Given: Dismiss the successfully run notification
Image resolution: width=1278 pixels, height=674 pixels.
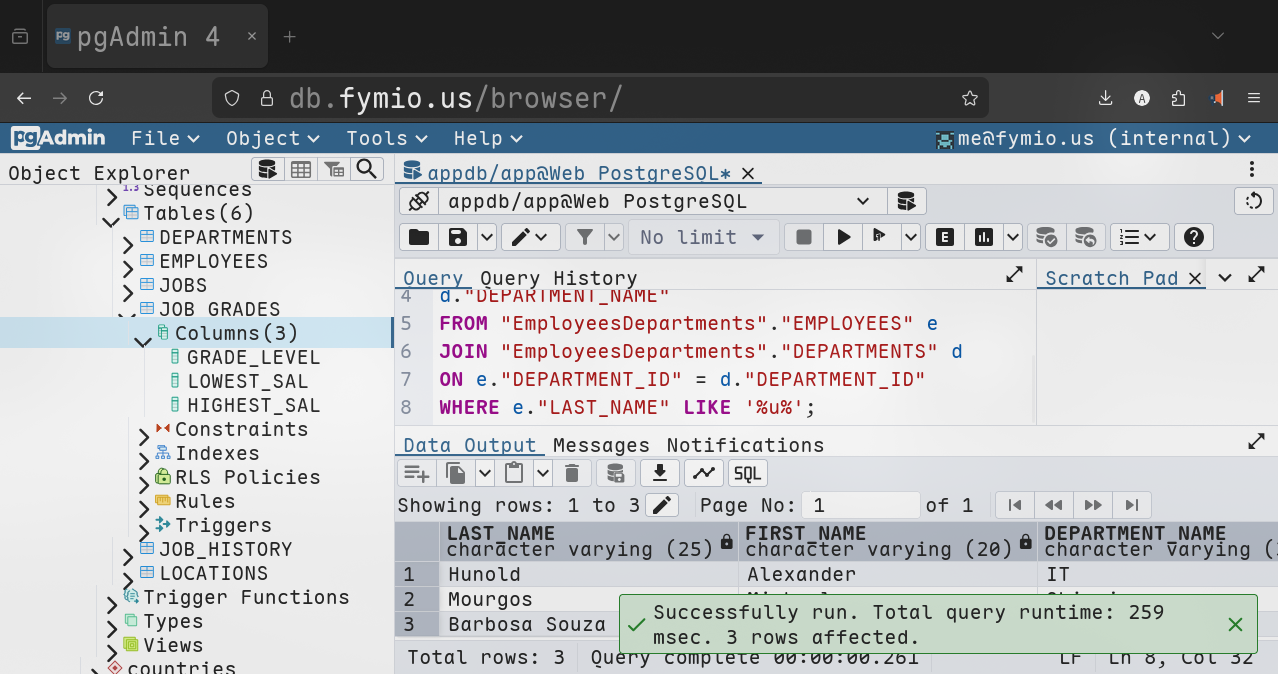Looking at the screenshot, I should coord(1235,624).
